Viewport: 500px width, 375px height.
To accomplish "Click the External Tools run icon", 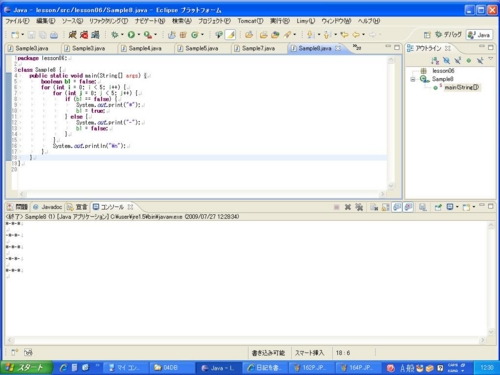I will pos(147,35).
